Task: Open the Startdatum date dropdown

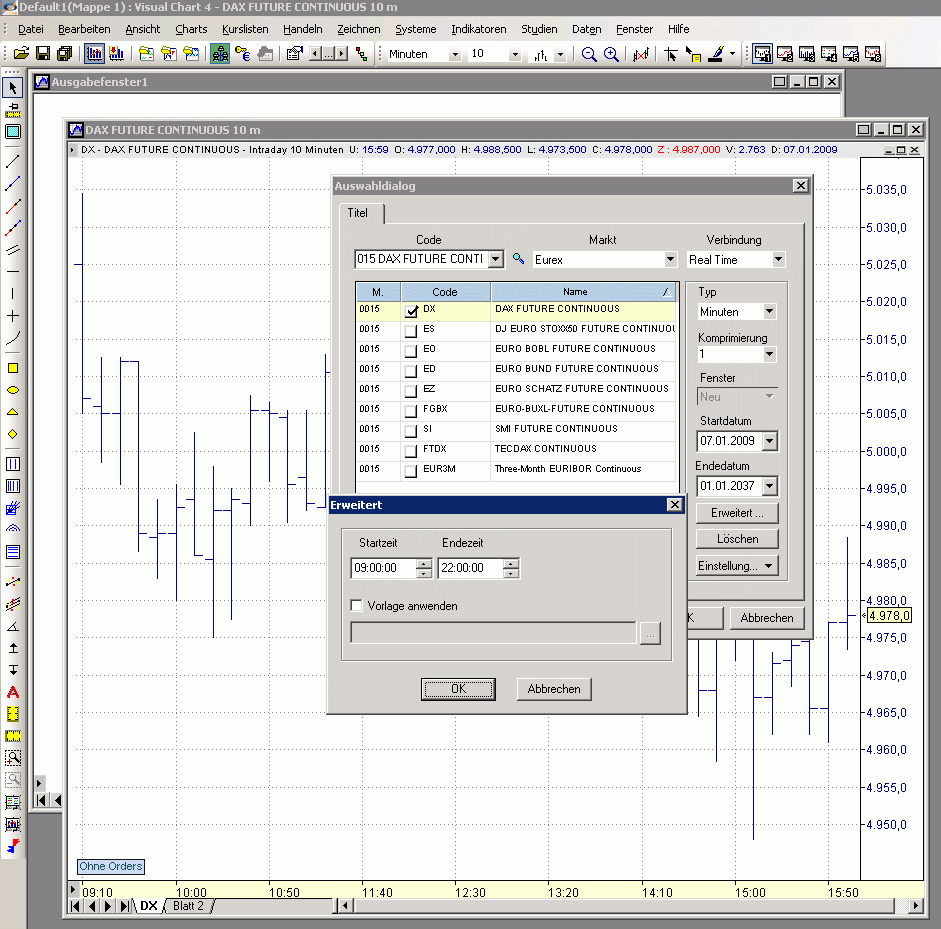Action: coord(768,441)
